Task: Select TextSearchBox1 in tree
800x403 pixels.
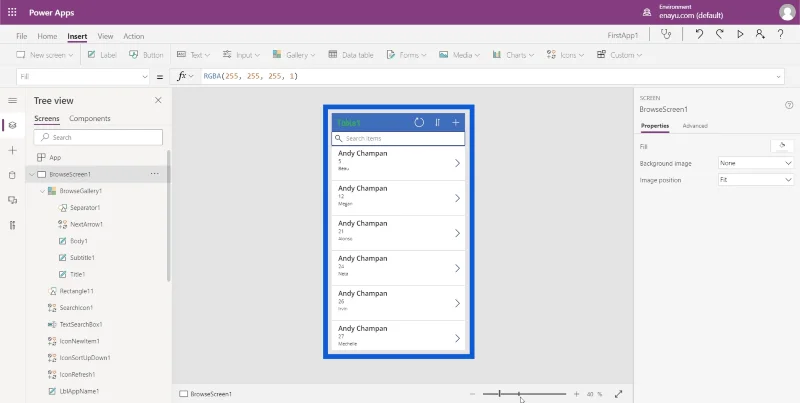Action: click(x=81, y=324)
